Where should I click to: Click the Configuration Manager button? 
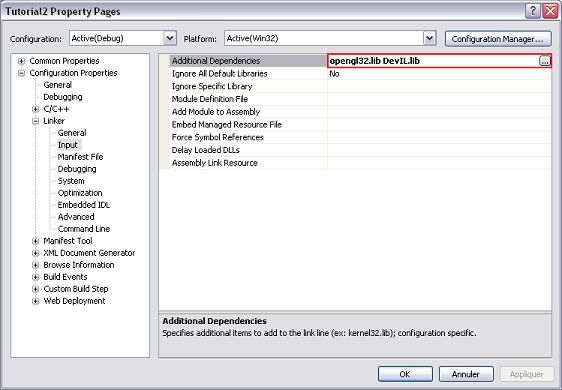pyautogui.click(x=498, y=39)
